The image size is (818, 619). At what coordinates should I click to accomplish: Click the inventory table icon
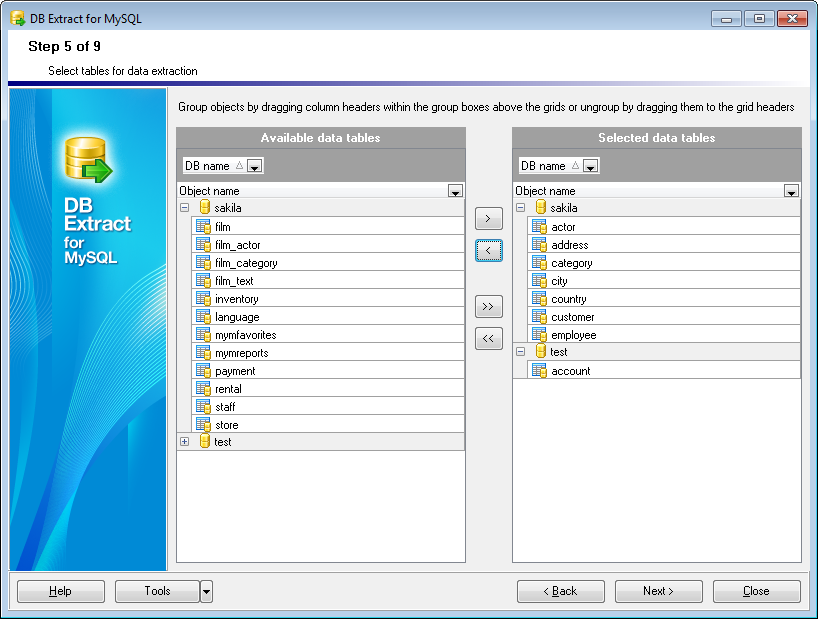pyautogui.click(x=203, y=299)
